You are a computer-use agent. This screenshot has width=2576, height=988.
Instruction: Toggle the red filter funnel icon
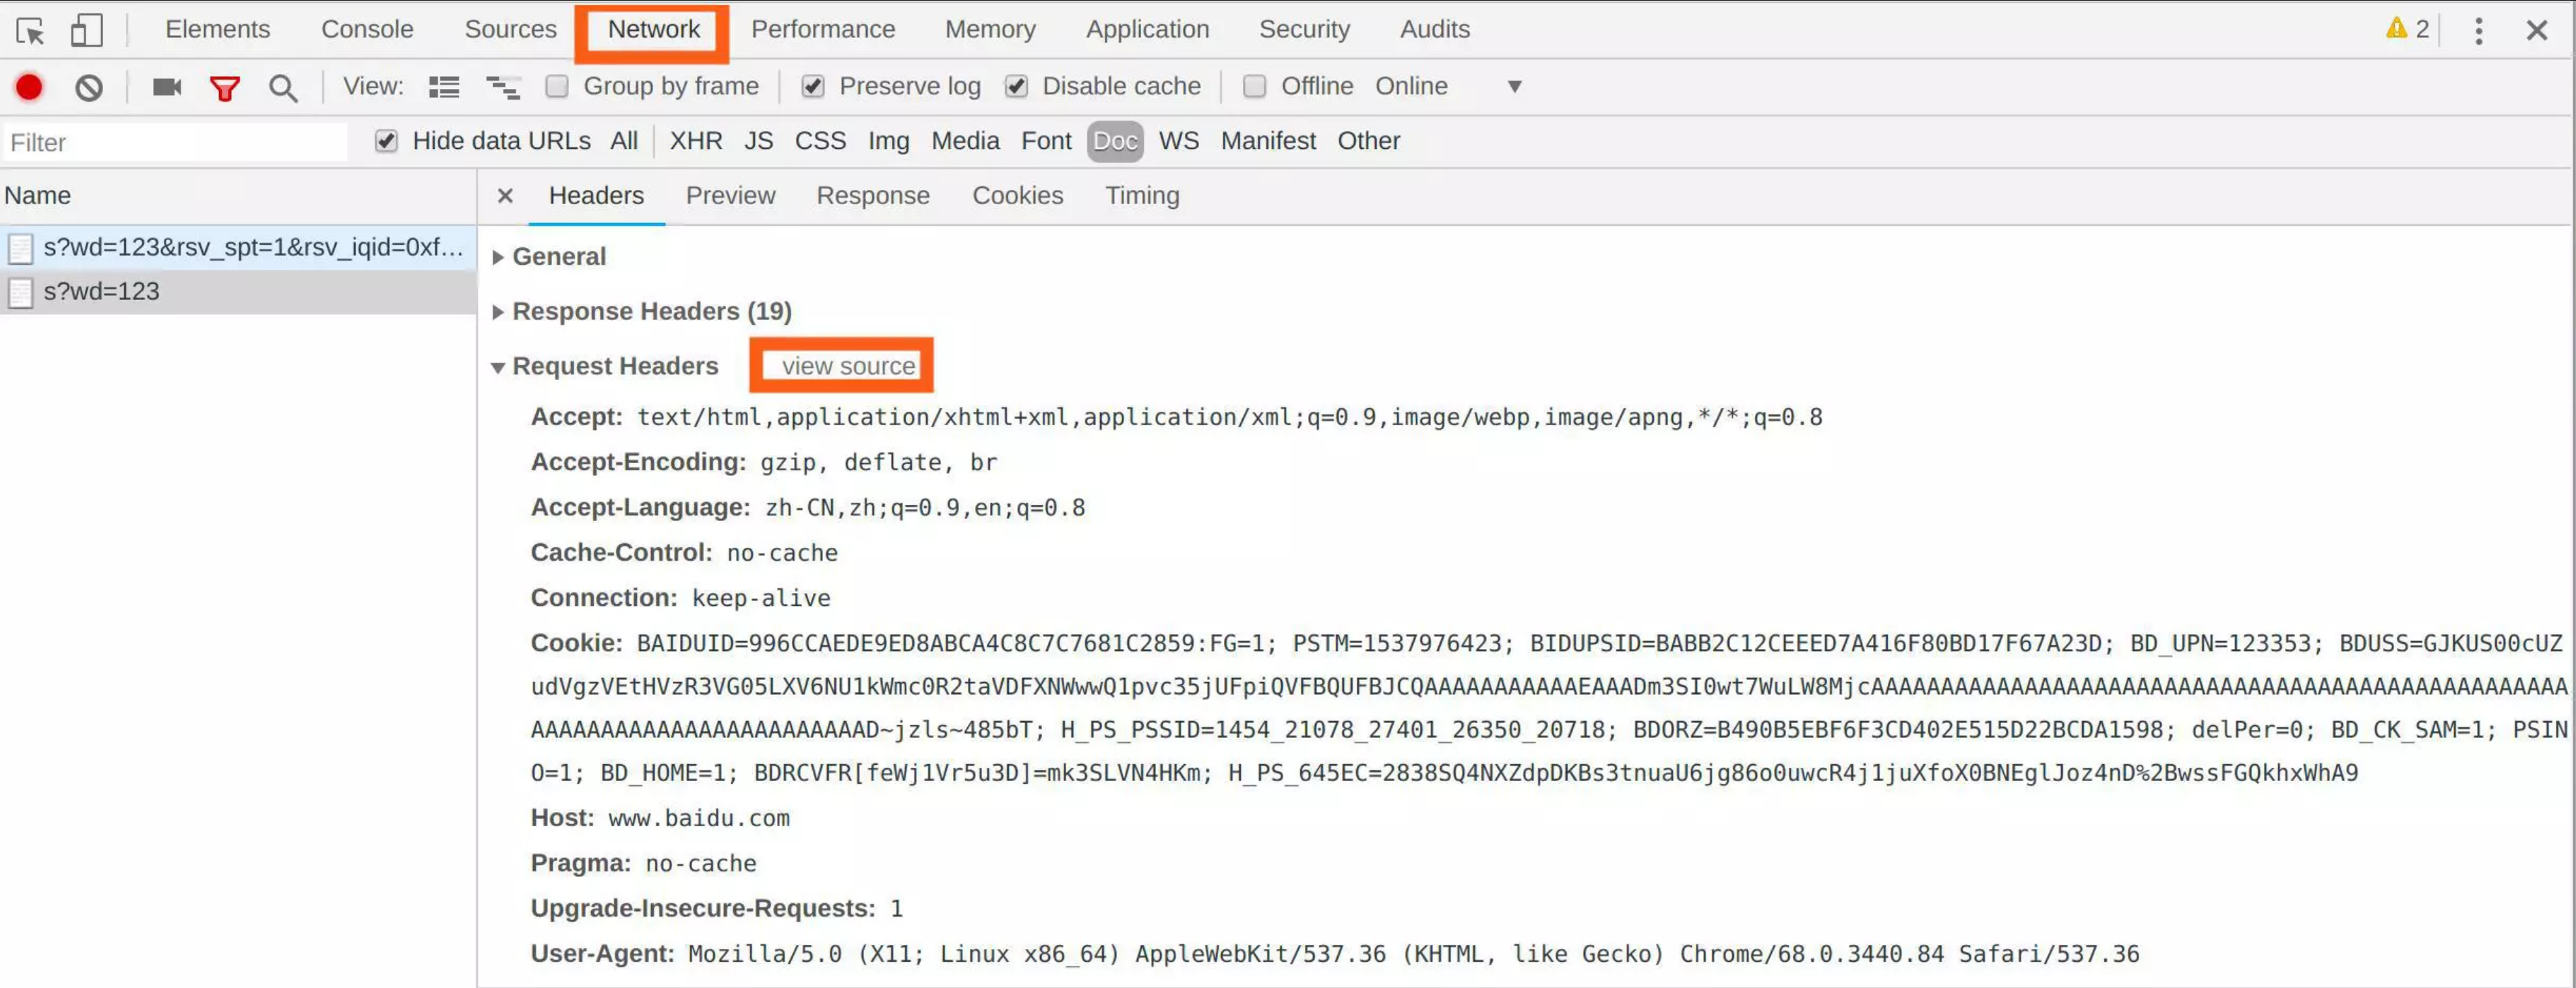click(x=224, y=88)
